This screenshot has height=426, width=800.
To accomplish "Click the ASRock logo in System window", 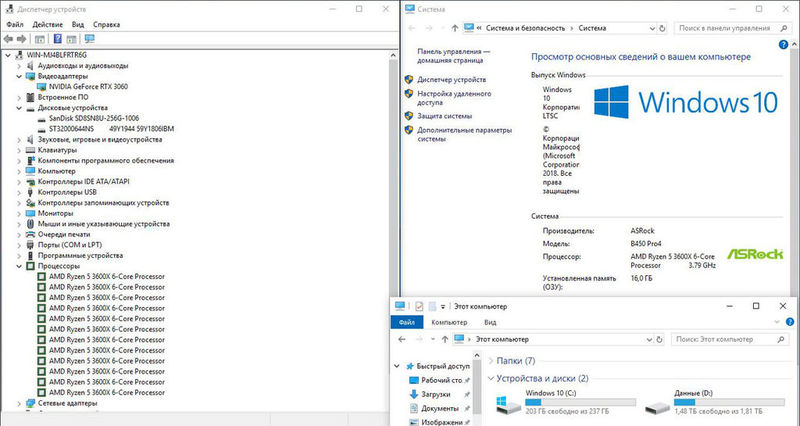I will (x=755, y=254).
